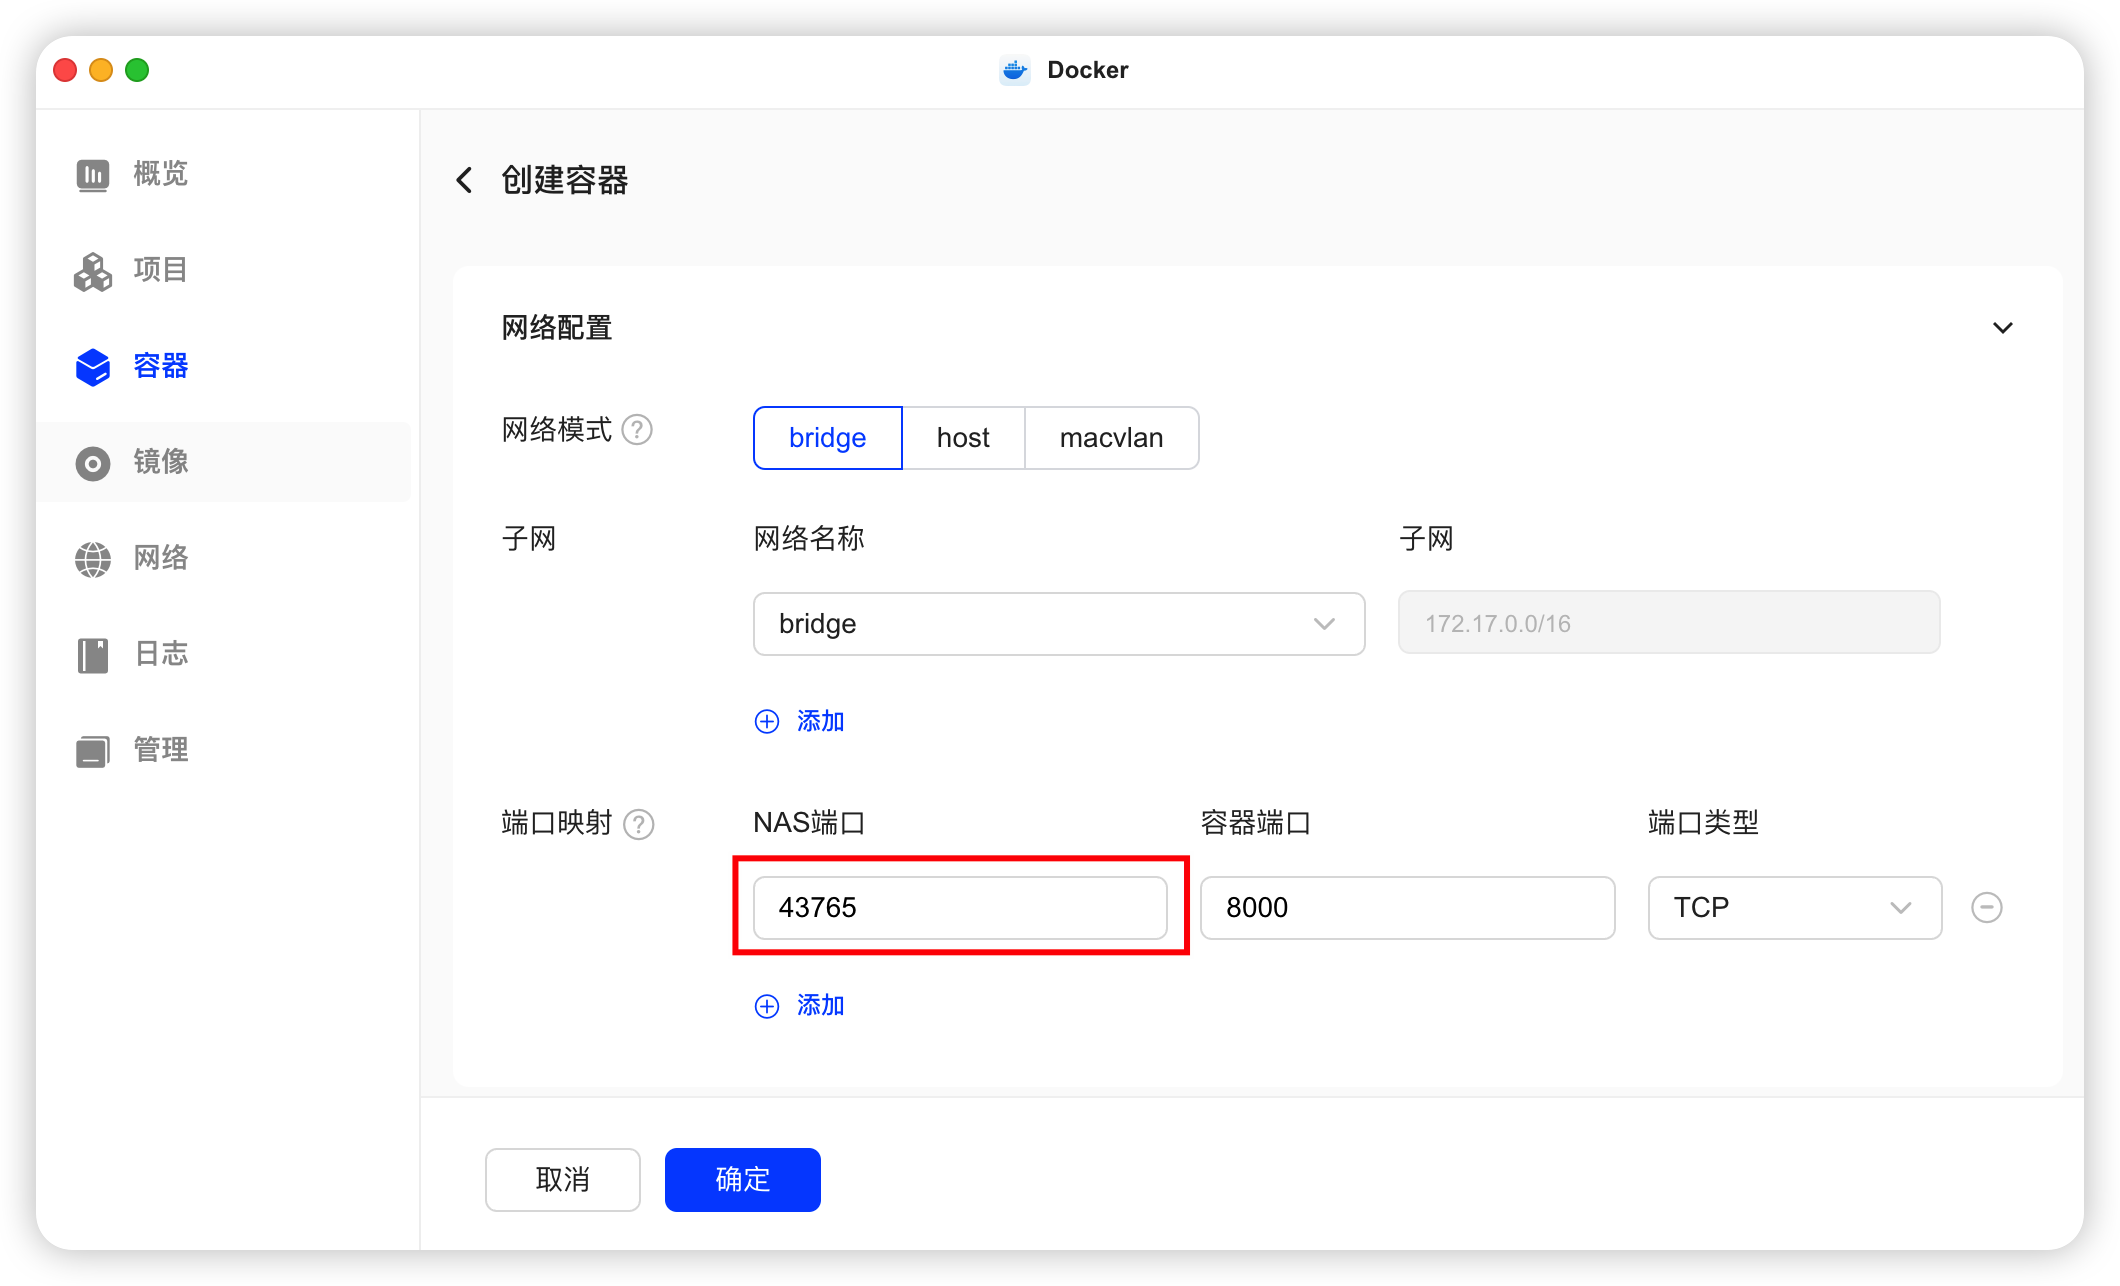Screen dimensions: 2120x1286
Task: Go back using the left arrow
Action: tap(464, 180)
